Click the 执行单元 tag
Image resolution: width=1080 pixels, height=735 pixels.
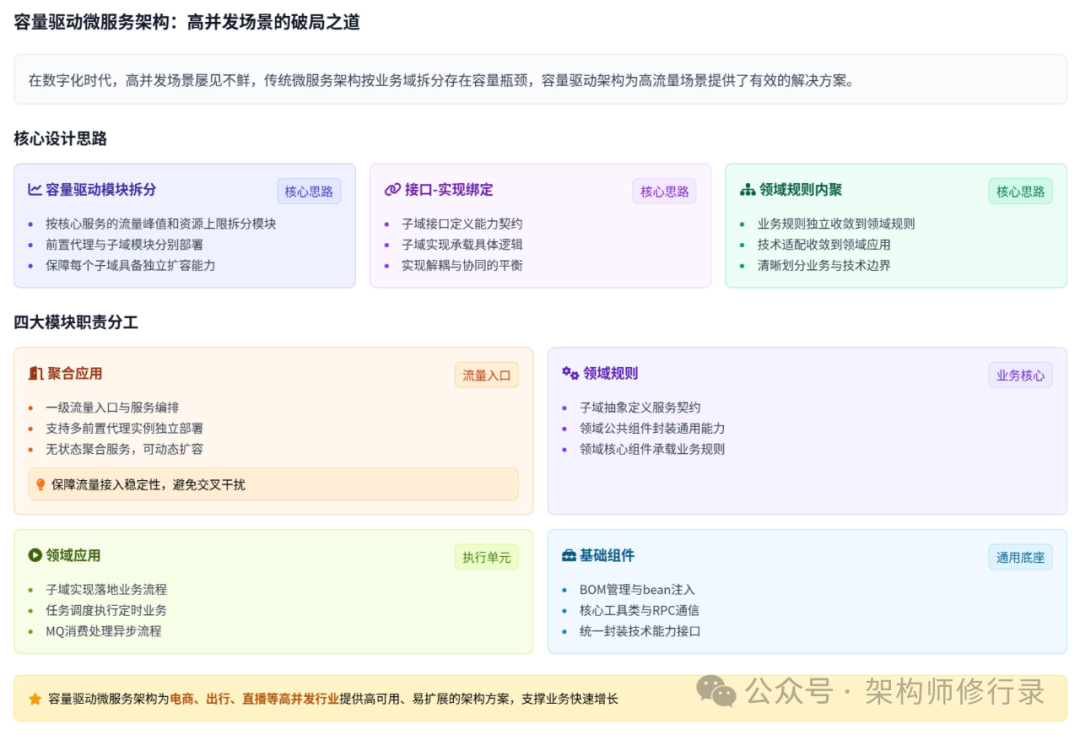[486, 557]
